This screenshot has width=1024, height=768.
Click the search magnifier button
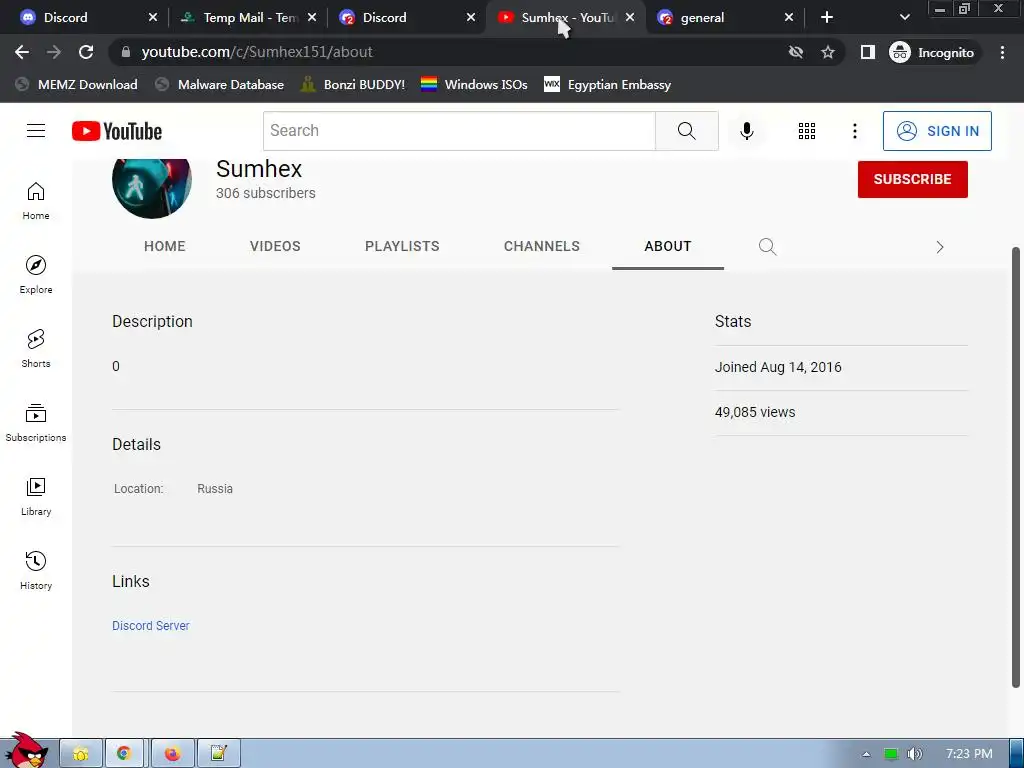pyautogui.click(x=686, y=131)
